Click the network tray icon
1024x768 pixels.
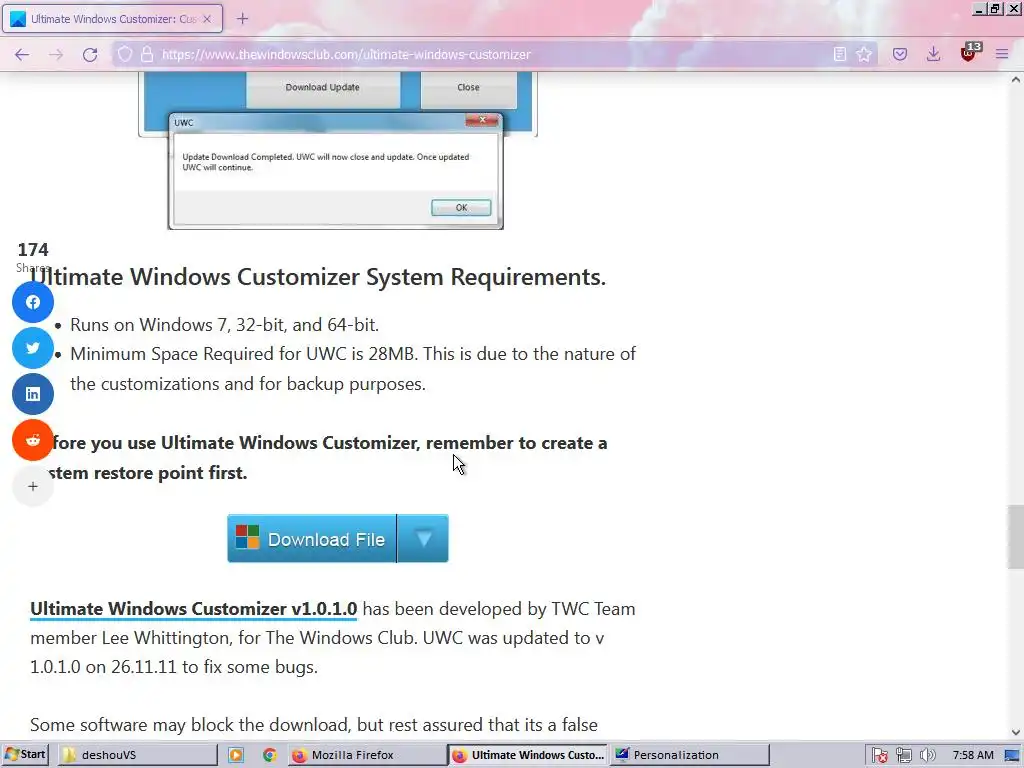click(x=904, y=756)
